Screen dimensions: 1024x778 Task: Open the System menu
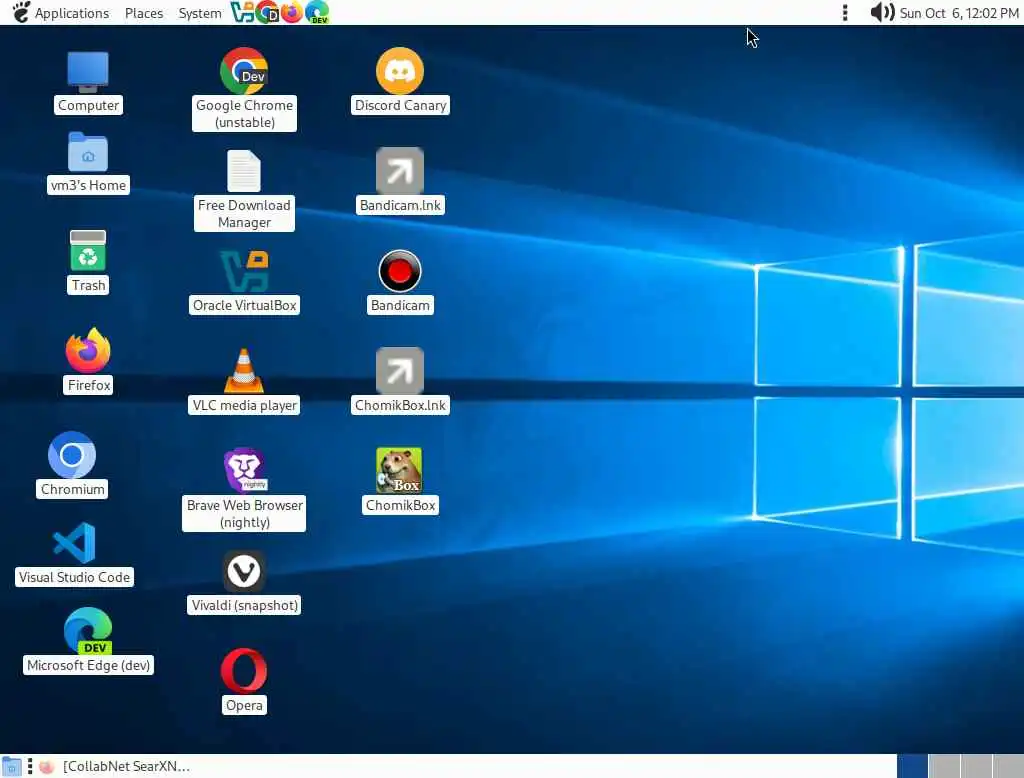200,13
